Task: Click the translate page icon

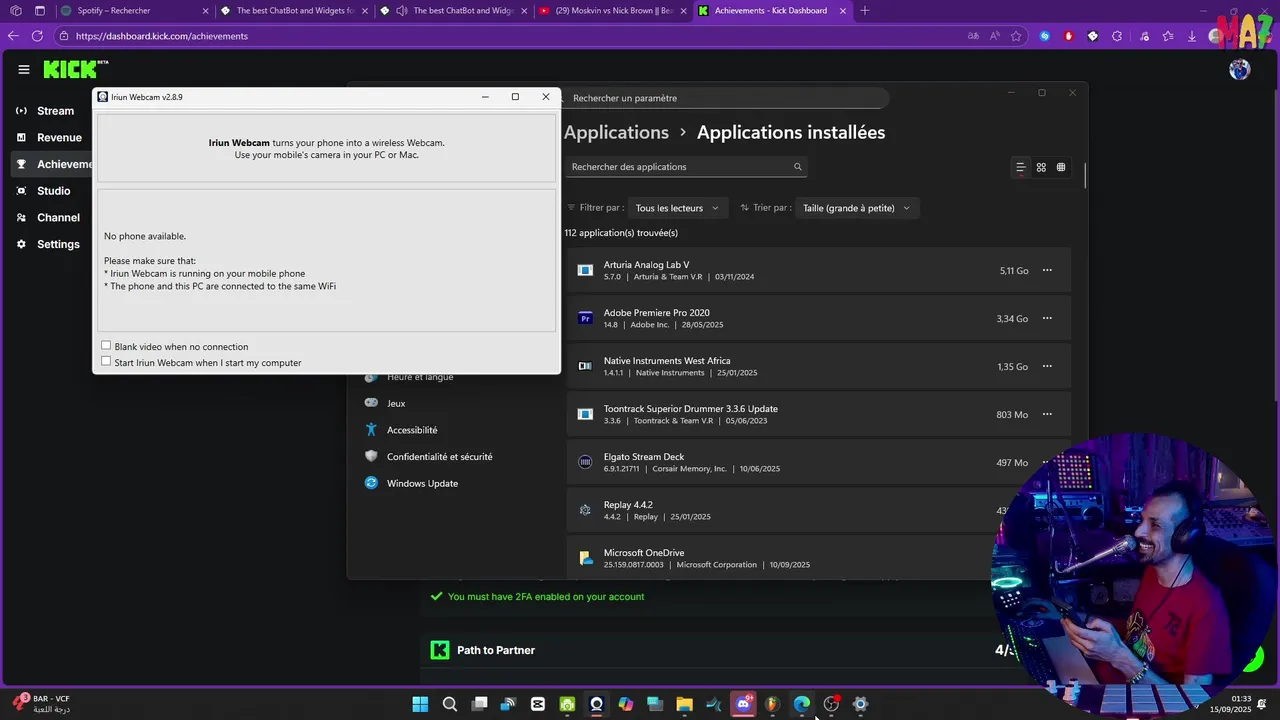Action: coord(973,36)
